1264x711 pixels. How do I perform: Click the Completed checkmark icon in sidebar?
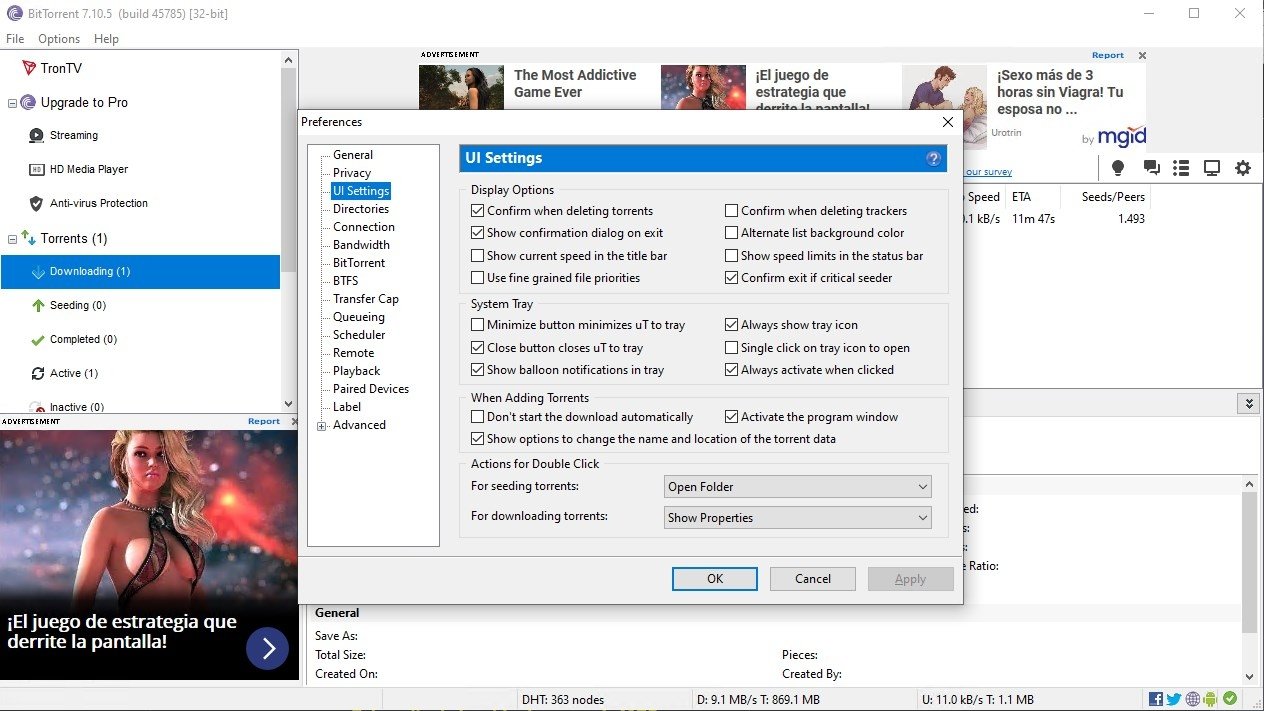click(38, 339)
